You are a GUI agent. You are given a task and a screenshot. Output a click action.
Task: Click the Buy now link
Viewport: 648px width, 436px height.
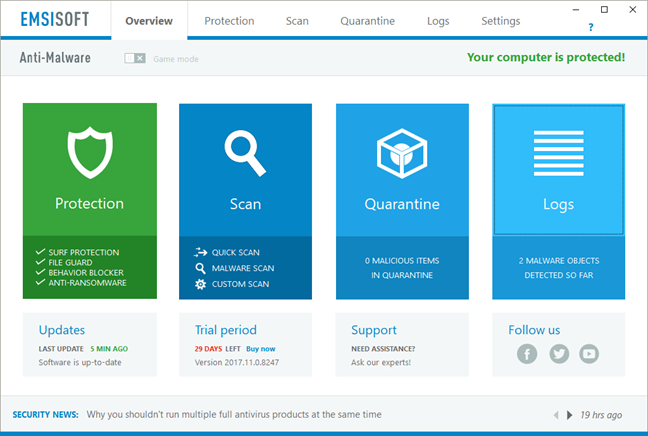coord(261,349)
